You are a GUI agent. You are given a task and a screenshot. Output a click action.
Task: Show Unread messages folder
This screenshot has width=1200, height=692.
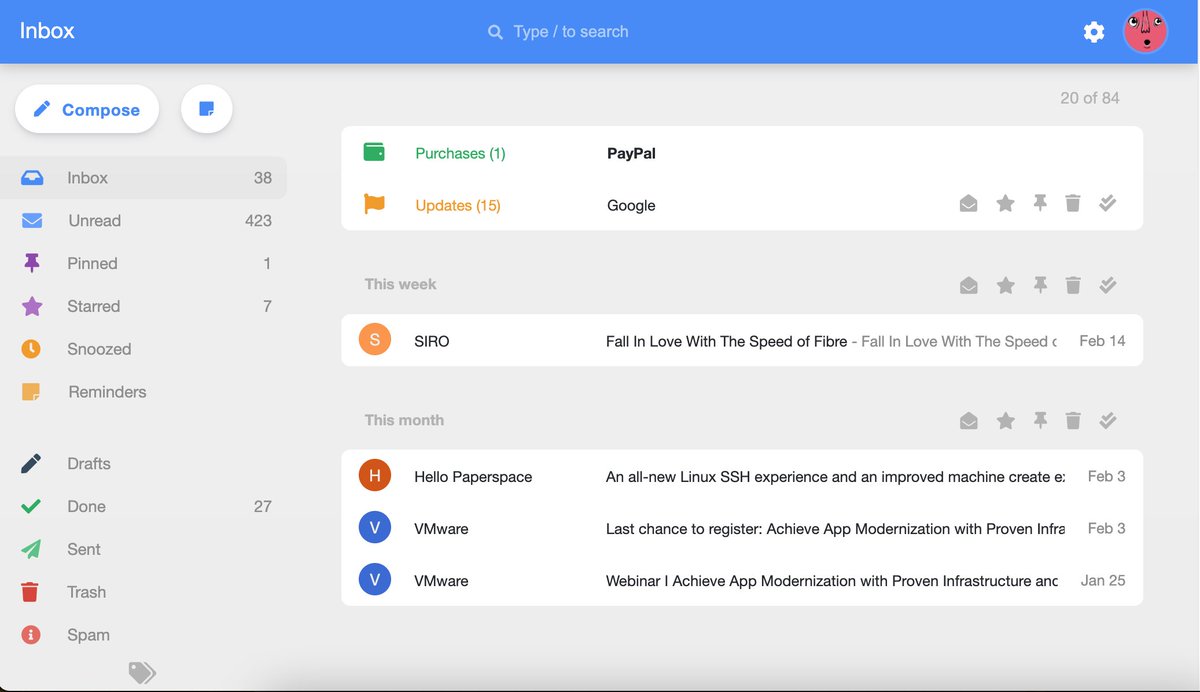[x=144, y=221]
